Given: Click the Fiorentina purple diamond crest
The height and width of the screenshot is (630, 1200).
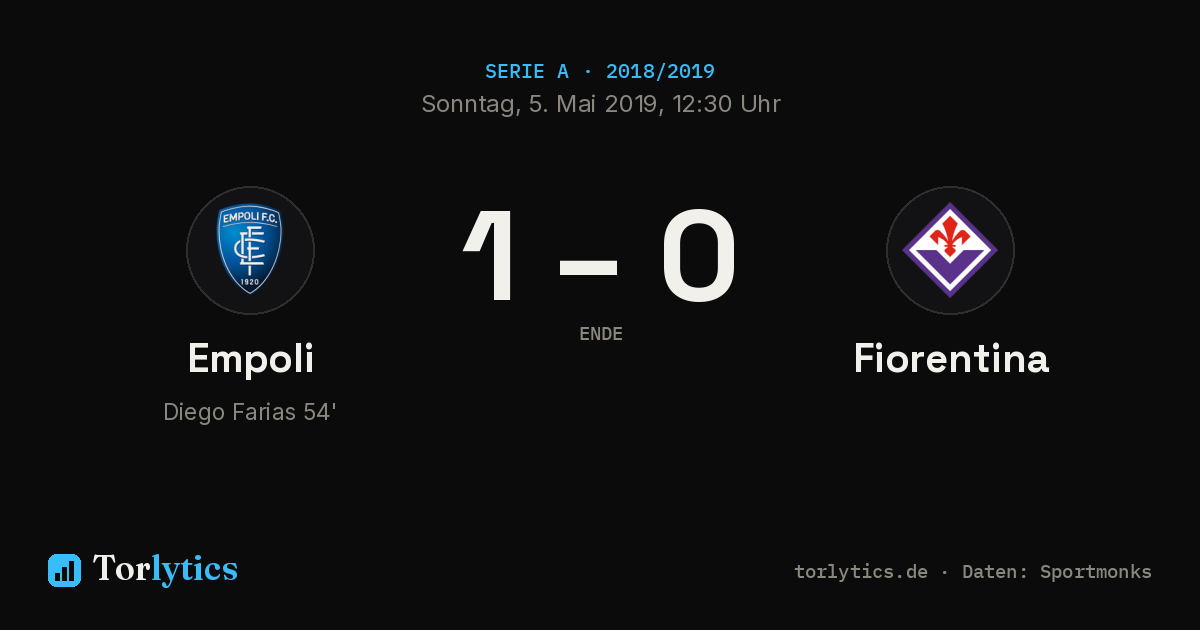Looking at the screenshot, I should point(950,250).
